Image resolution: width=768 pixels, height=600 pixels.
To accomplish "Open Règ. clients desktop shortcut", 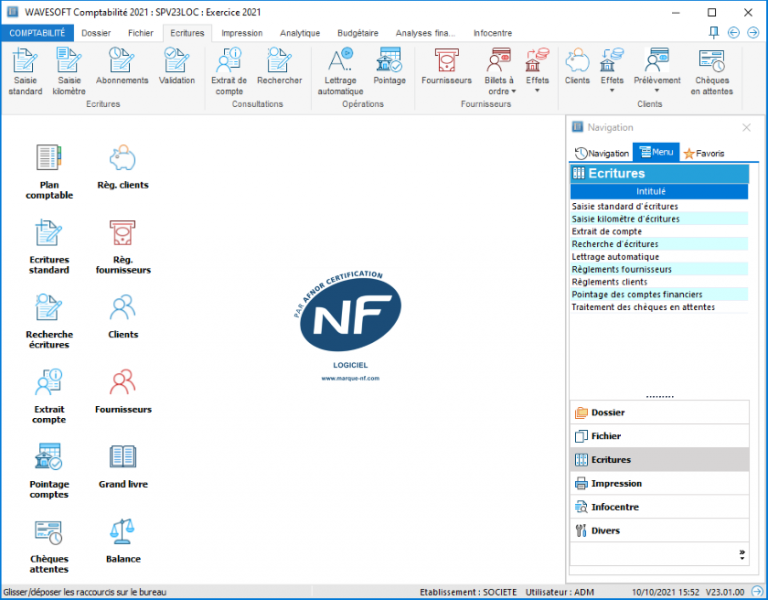I will coord(122,167).
